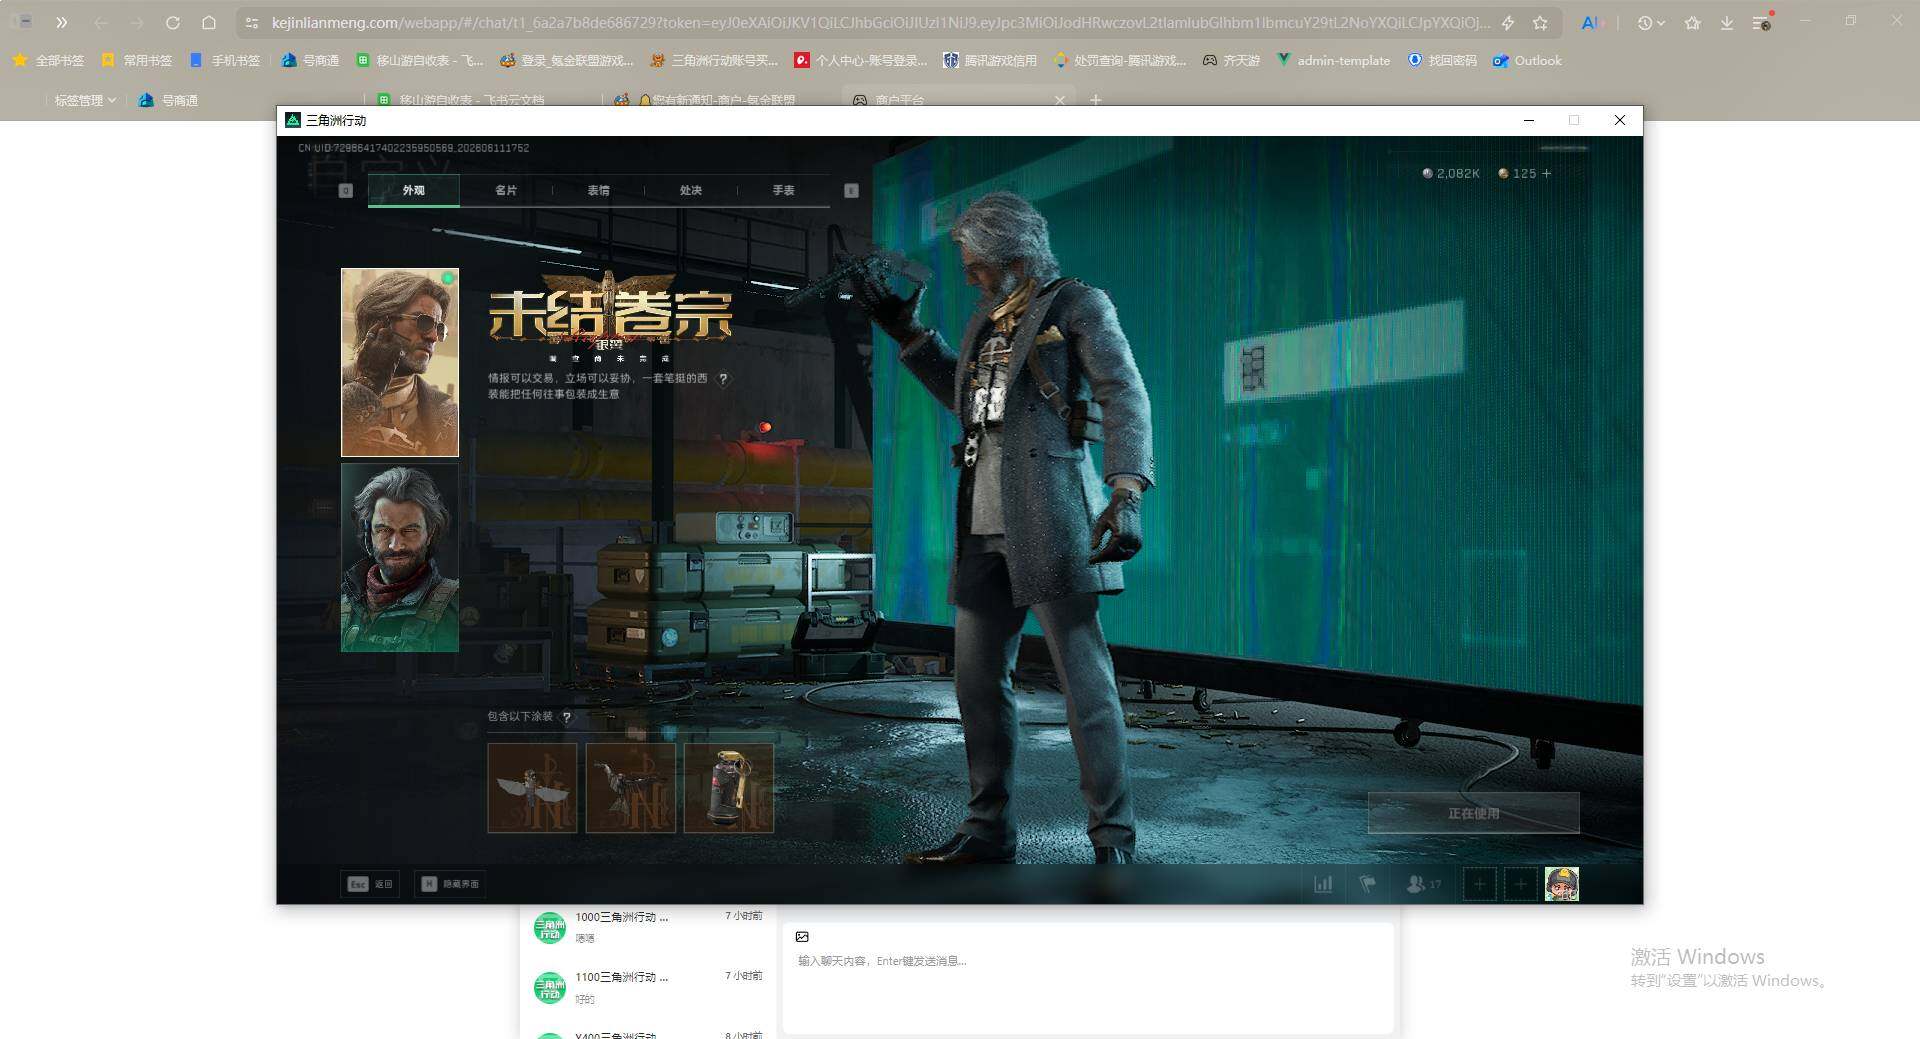Close the 商户平台 browser tab
Screen dimensions: 1920x1039
1060,100
